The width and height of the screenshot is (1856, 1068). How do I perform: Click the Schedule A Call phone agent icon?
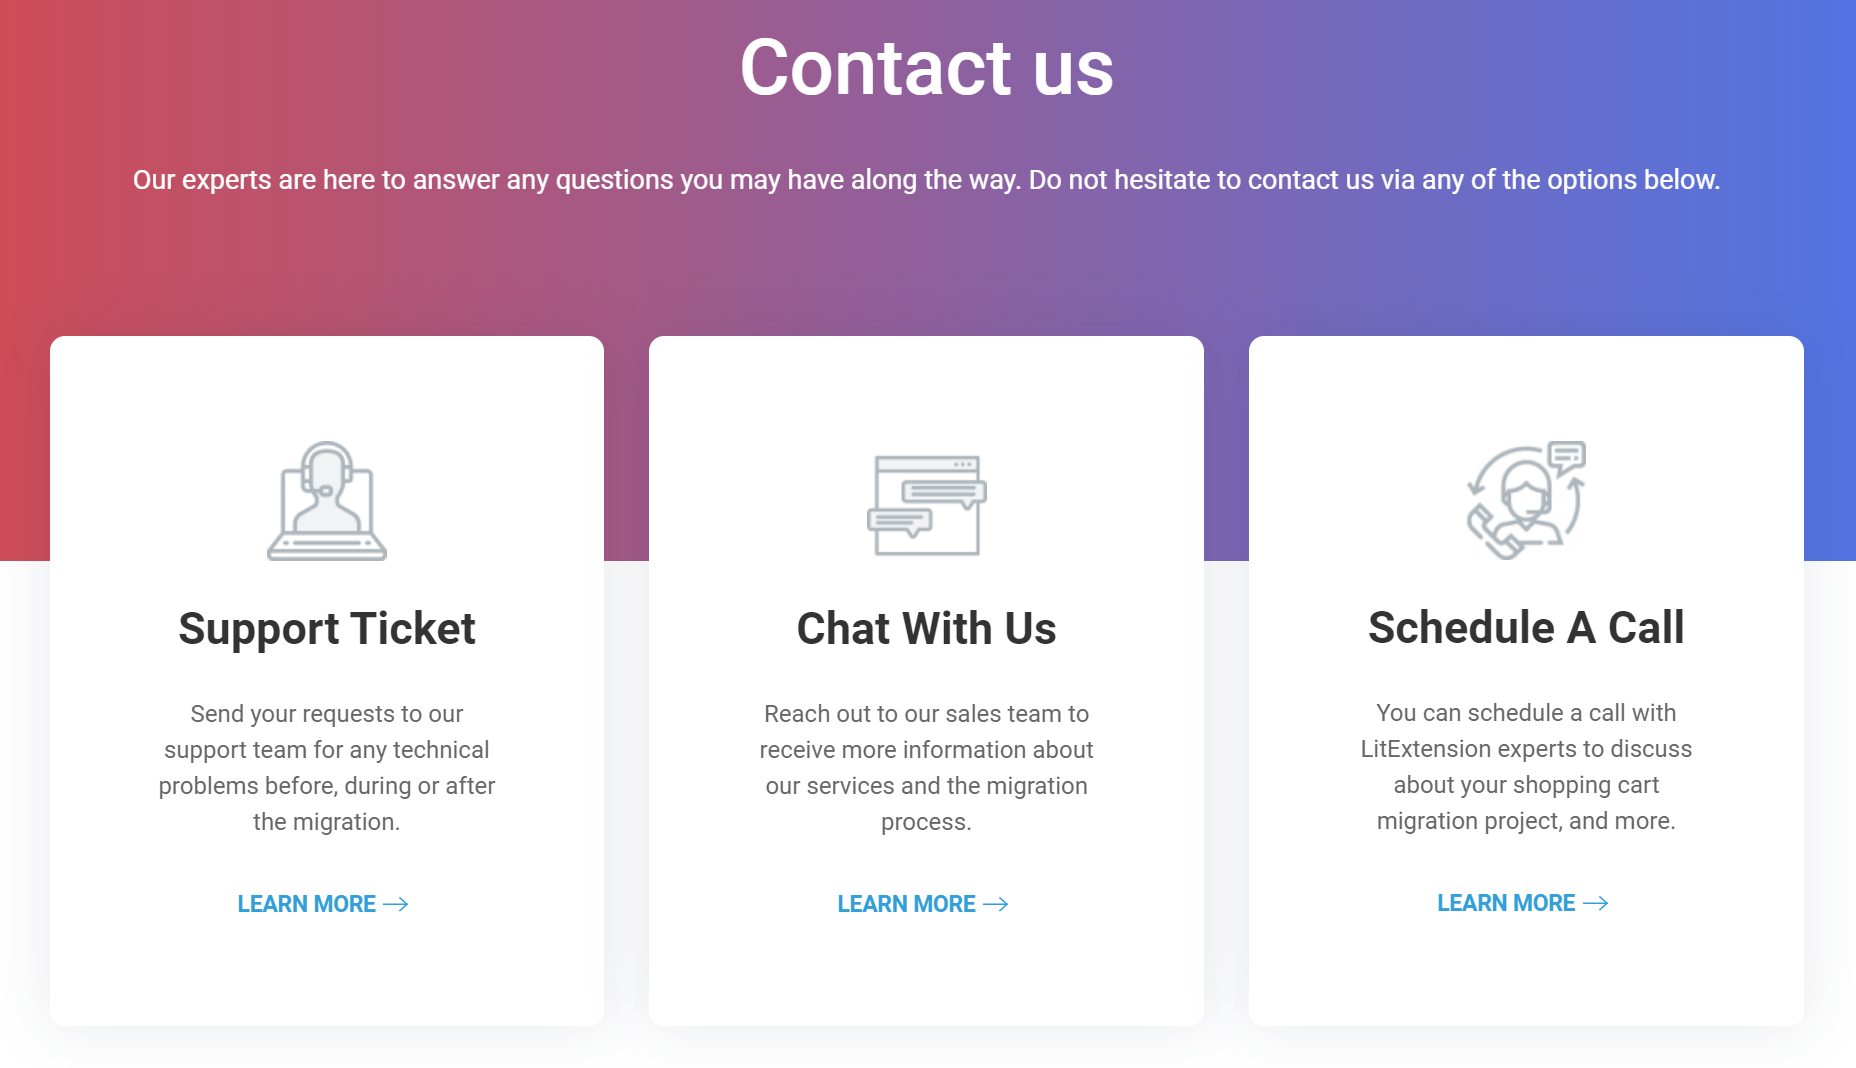[x=1526, y=500]
